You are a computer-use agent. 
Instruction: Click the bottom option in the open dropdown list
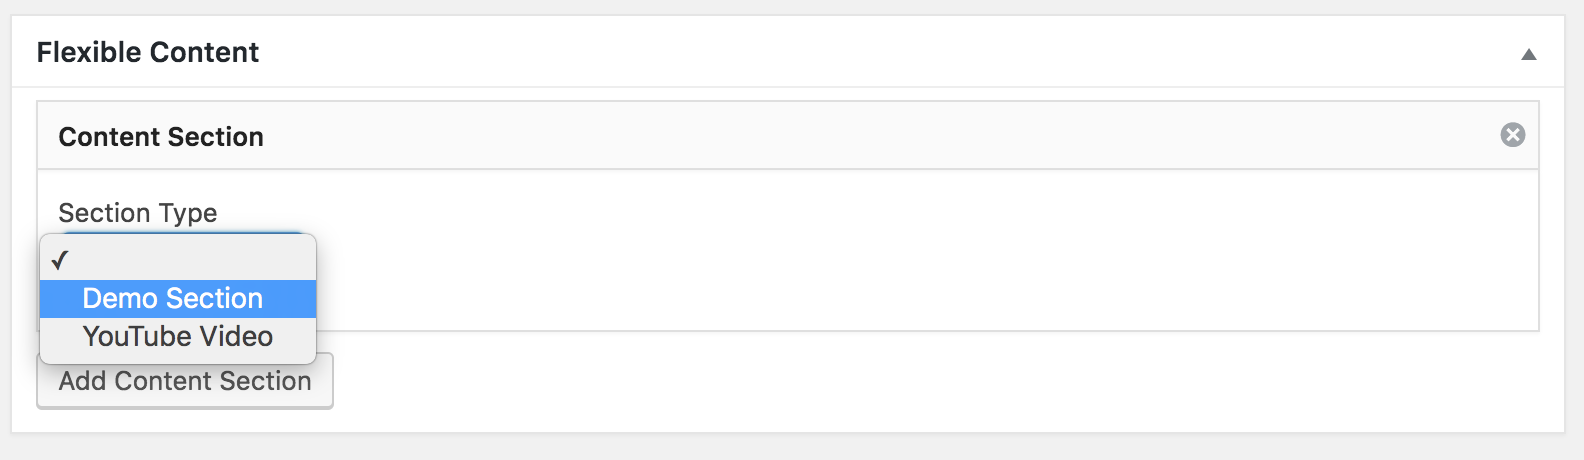click(x=177, y=337)
